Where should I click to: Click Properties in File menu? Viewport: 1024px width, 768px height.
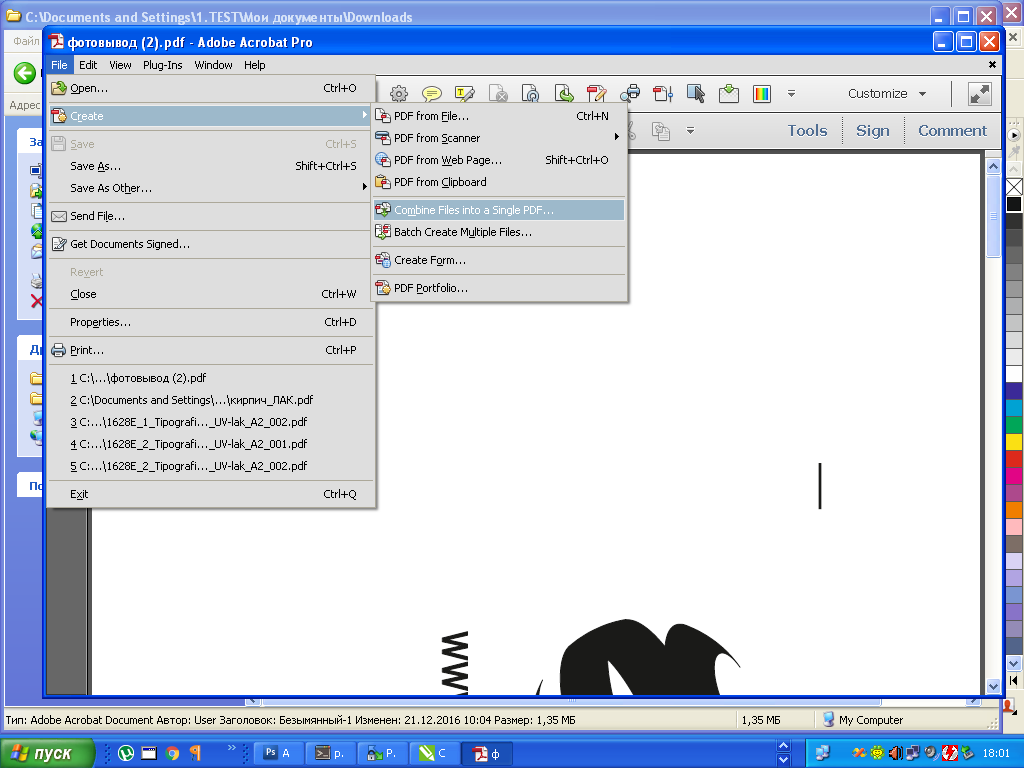point(209,322)
